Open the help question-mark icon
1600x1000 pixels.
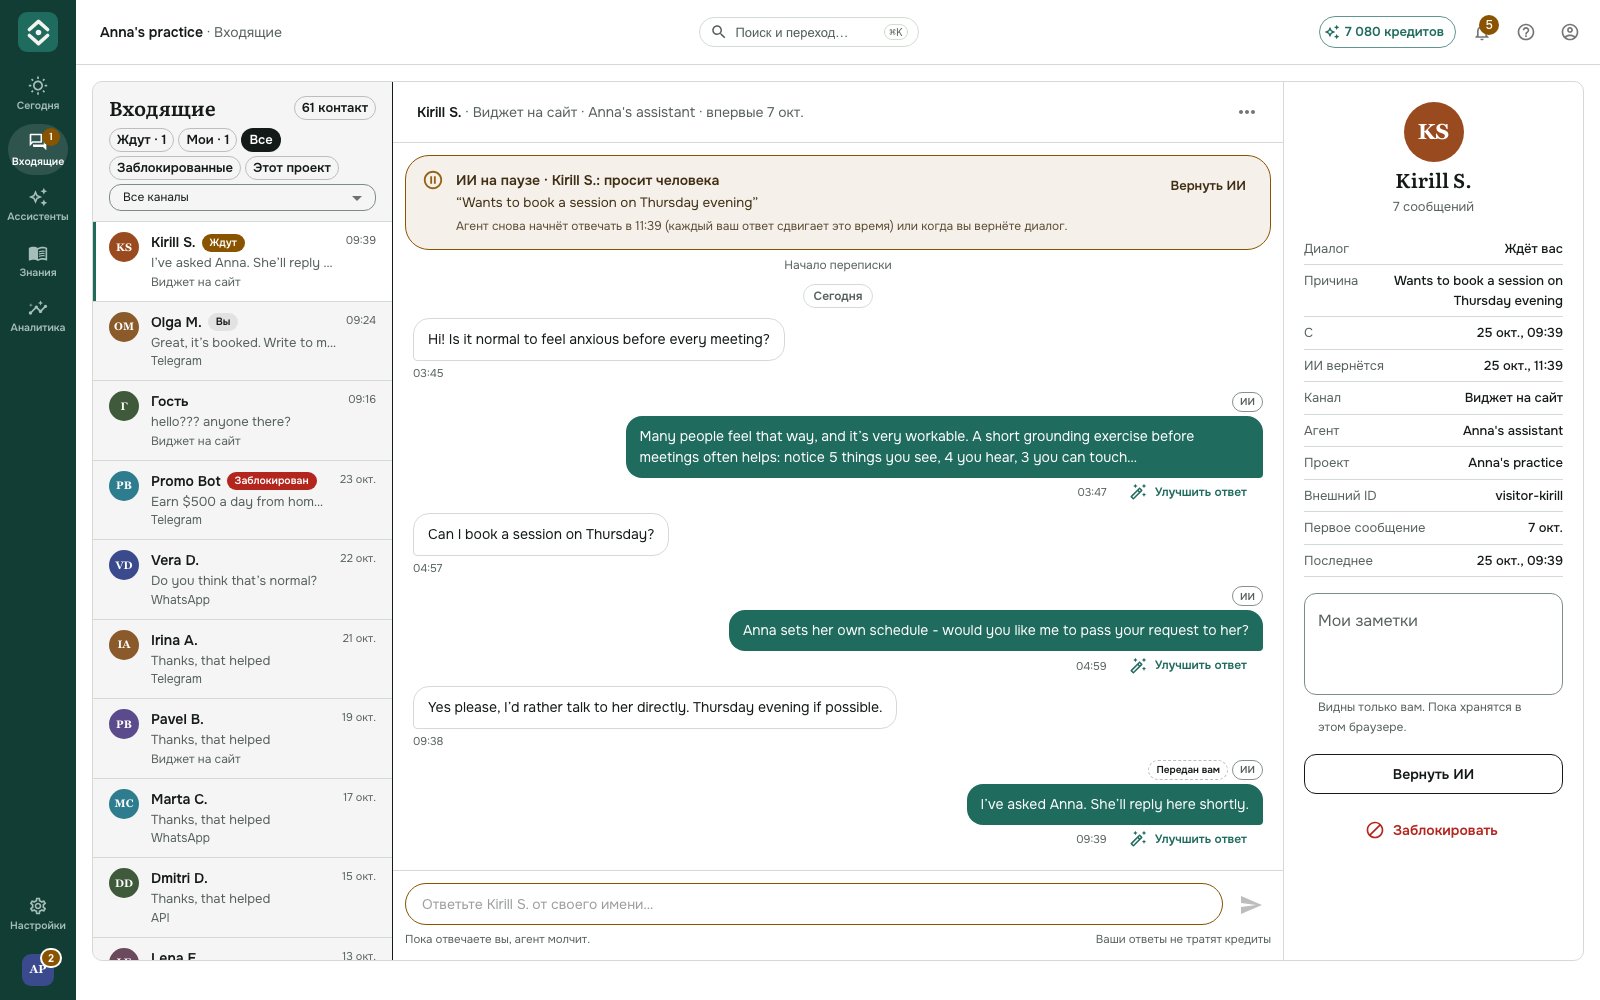[x=1526, y=32]
